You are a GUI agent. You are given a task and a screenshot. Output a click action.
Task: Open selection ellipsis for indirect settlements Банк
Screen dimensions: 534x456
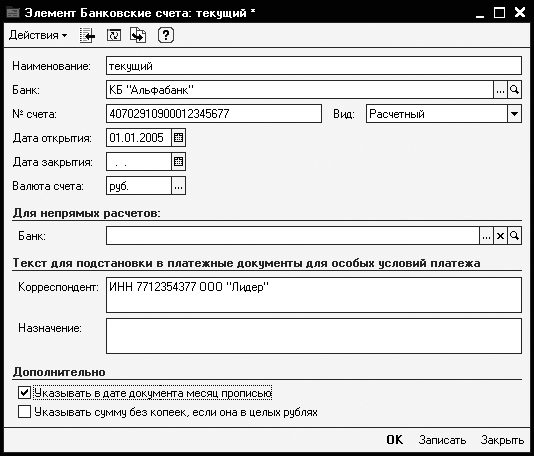[486, 236]
